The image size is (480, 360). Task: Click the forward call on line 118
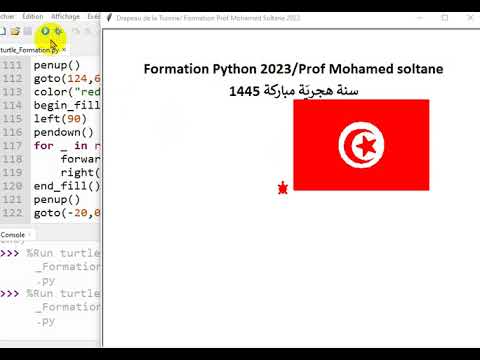pyautogui.click(x=80, y=159)
